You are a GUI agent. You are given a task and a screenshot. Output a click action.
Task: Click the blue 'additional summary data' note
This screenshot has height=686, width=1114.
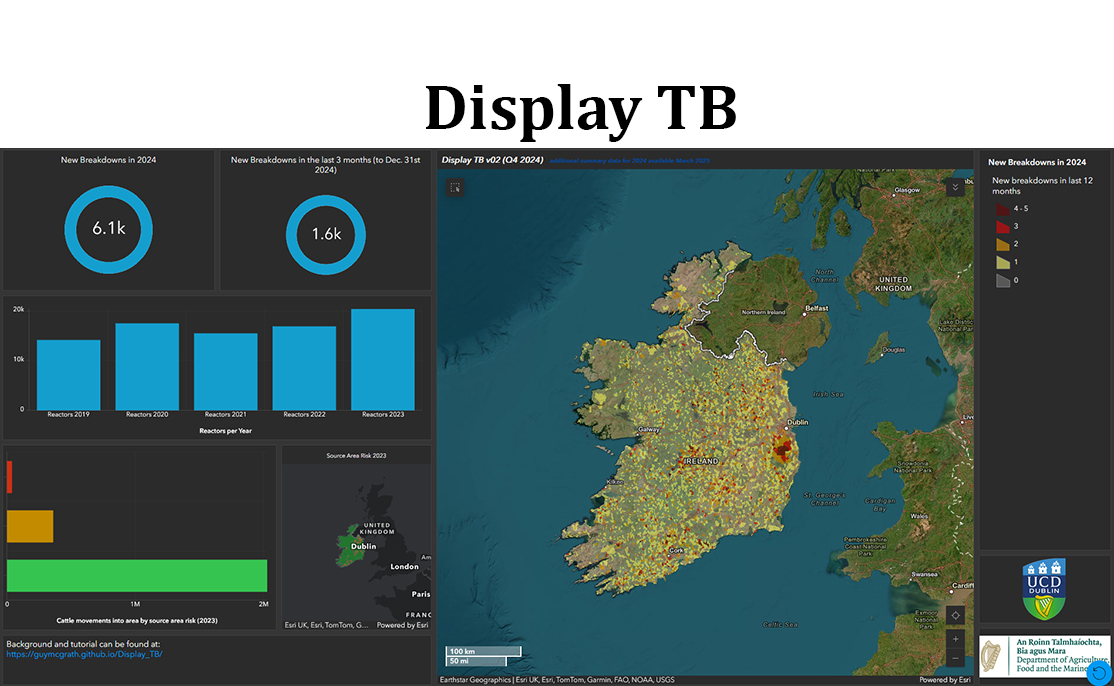click(630, 160)
